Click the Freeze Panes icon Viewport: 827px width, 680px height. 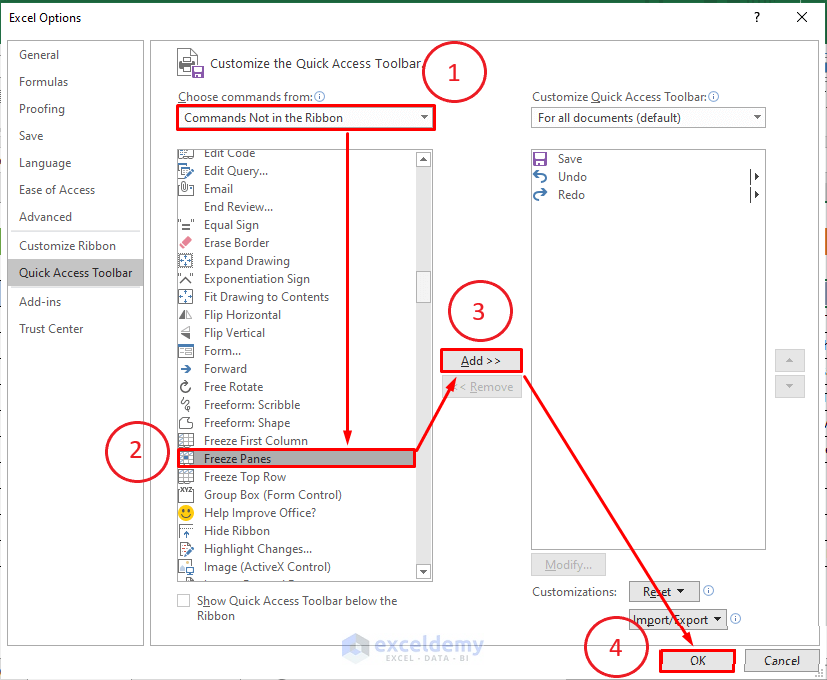click(187, 458)
